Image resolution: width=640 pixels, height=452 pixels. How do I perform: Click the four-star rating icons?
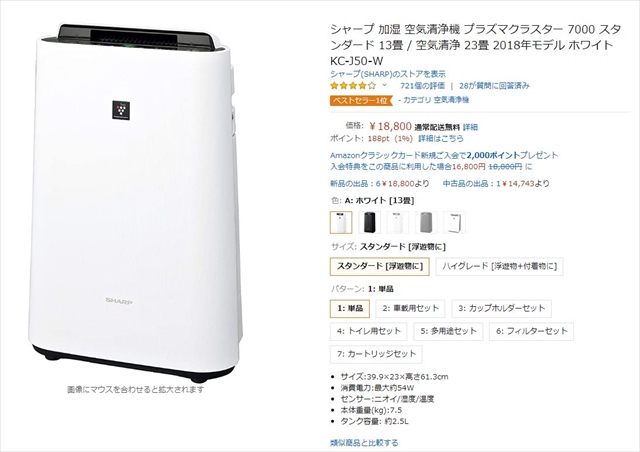pos(353,86)
